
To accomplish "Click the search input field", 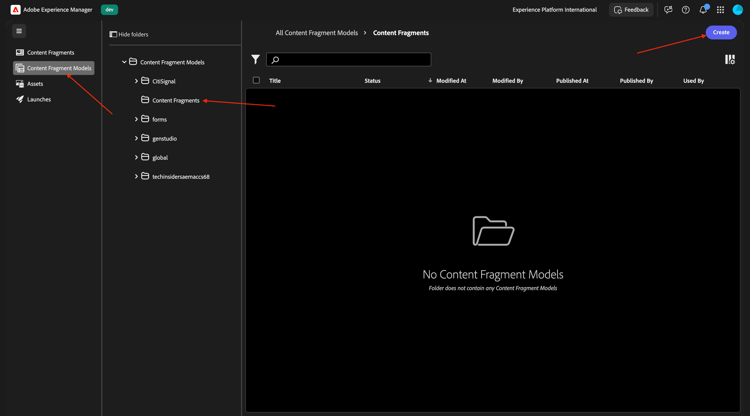I will (349, 59).
